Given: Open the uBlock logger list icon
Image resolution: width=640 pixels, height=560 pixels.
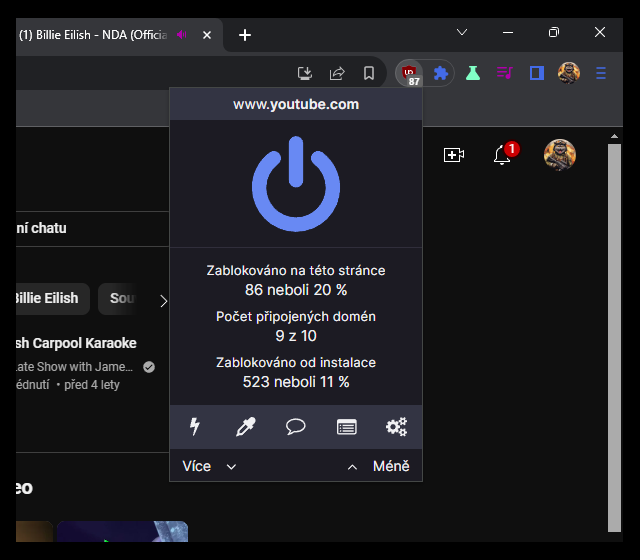Looking at the screenshot, I should point(347,427).
